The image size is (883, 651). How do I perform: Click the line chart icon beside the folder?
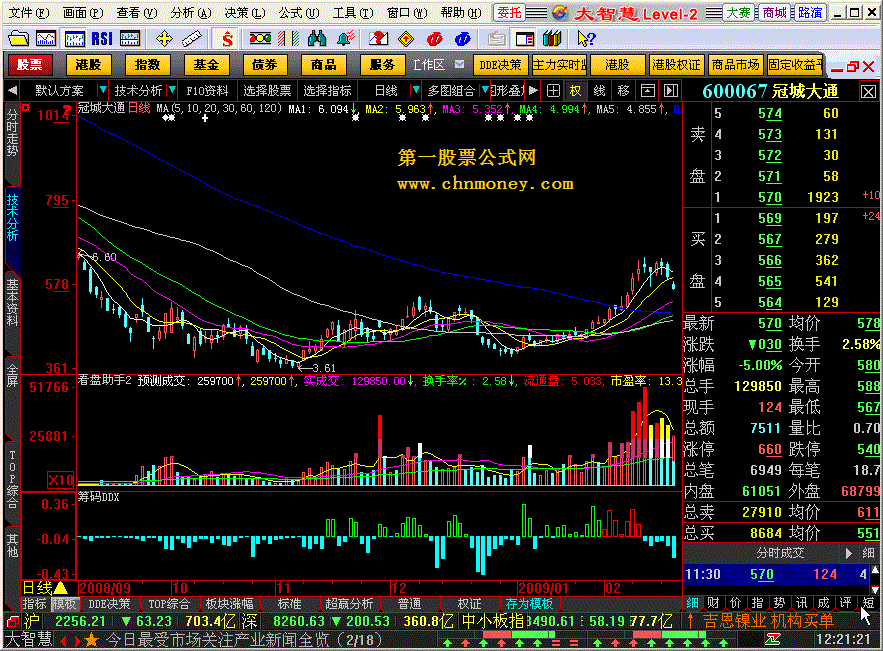46,38
